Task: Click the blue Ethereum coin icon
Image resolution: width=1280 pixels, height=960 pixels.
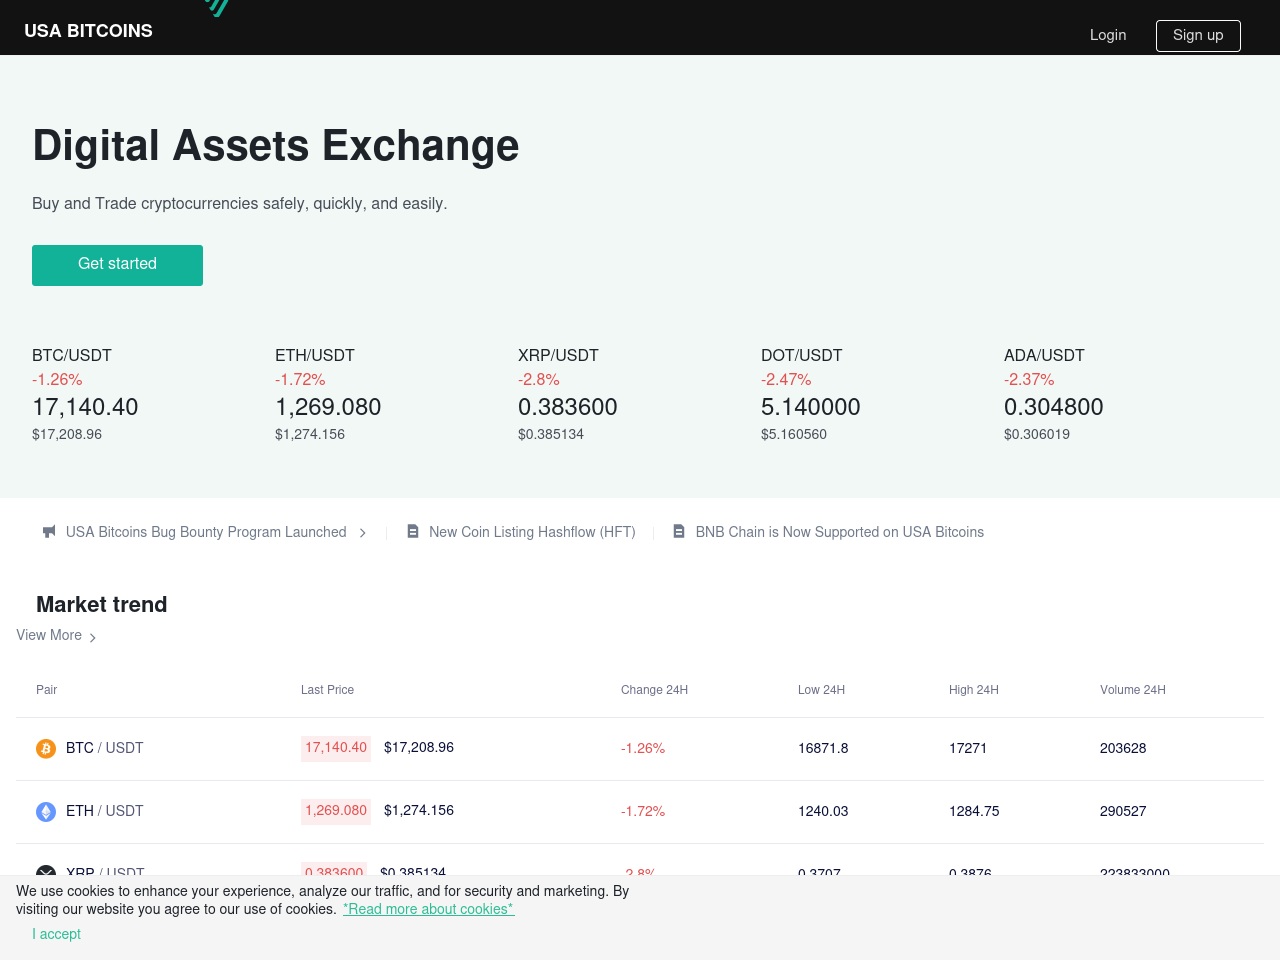Action: pos(46,812)
